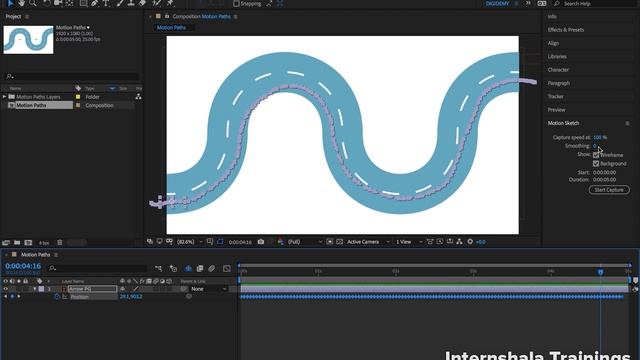The height and width of the screenshot is (360, 640).
Task: Open the Composition panel menu
Action: (236, 17)
